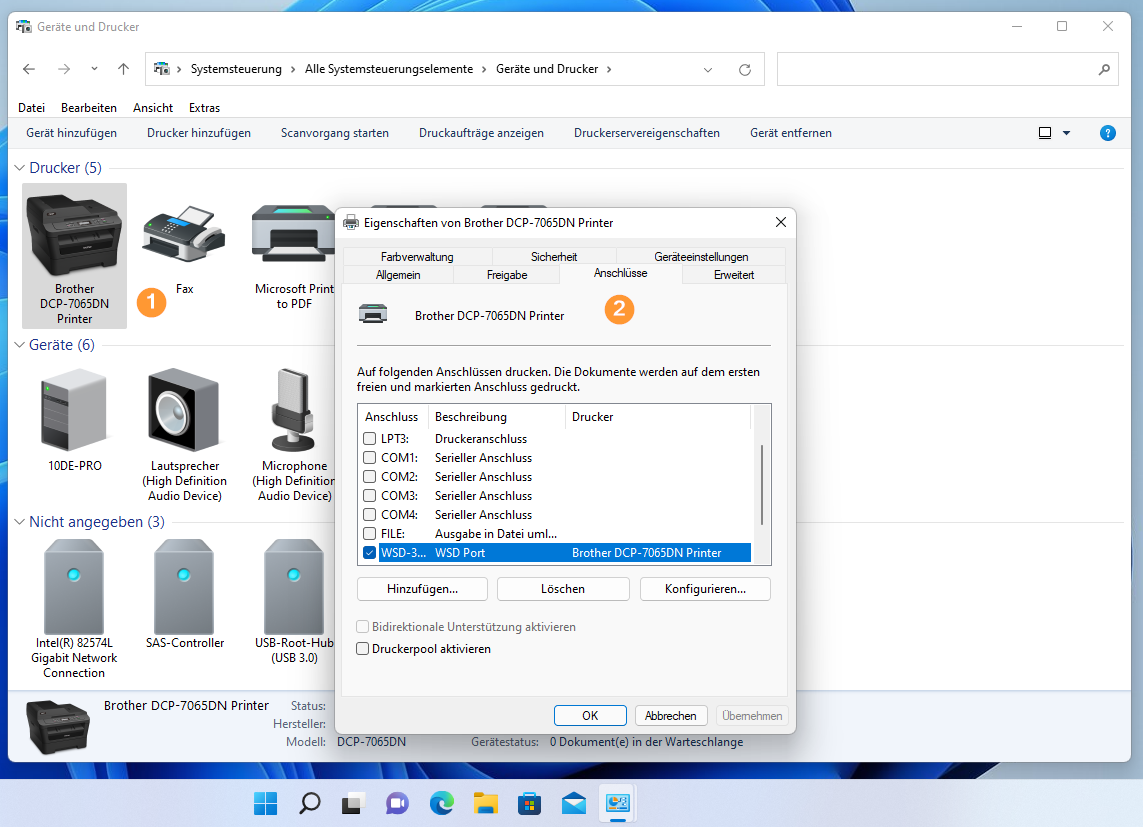Open Mail app from the taskbar
The image size is (1143, 827).
(574, 804)
